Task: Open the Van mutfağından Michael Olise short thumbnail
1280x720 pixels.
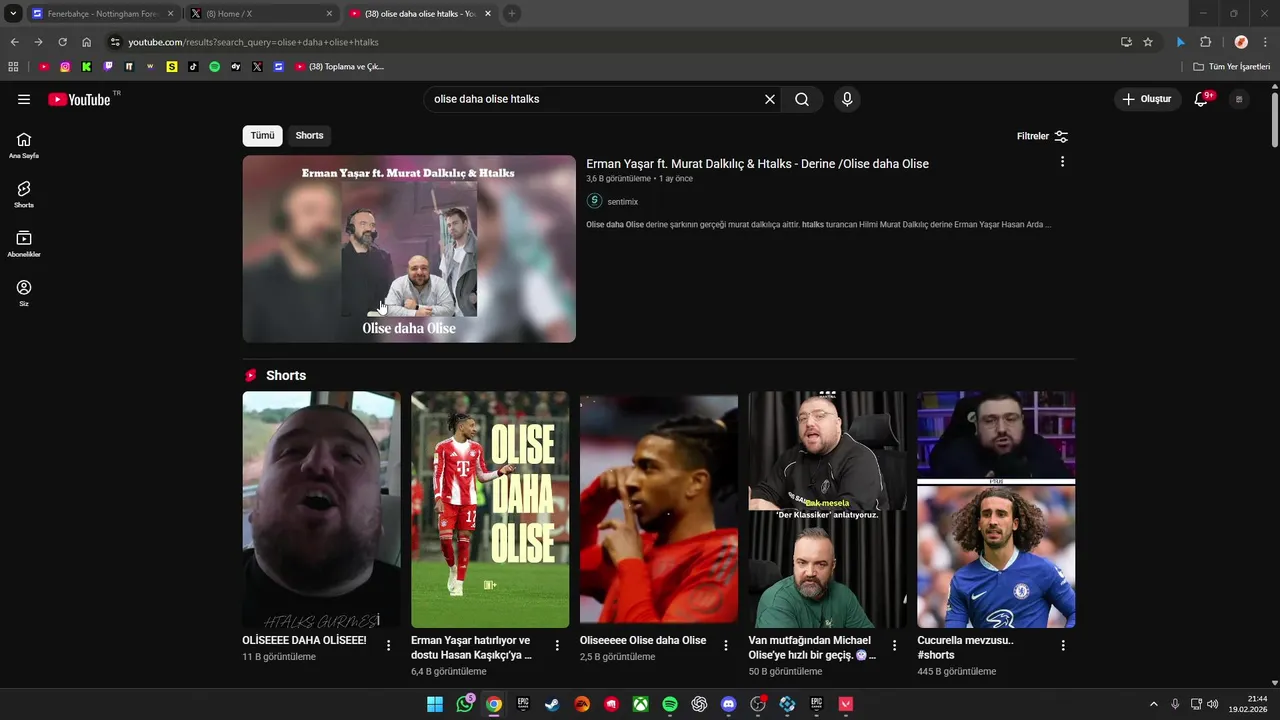Action: pos(827,509)
